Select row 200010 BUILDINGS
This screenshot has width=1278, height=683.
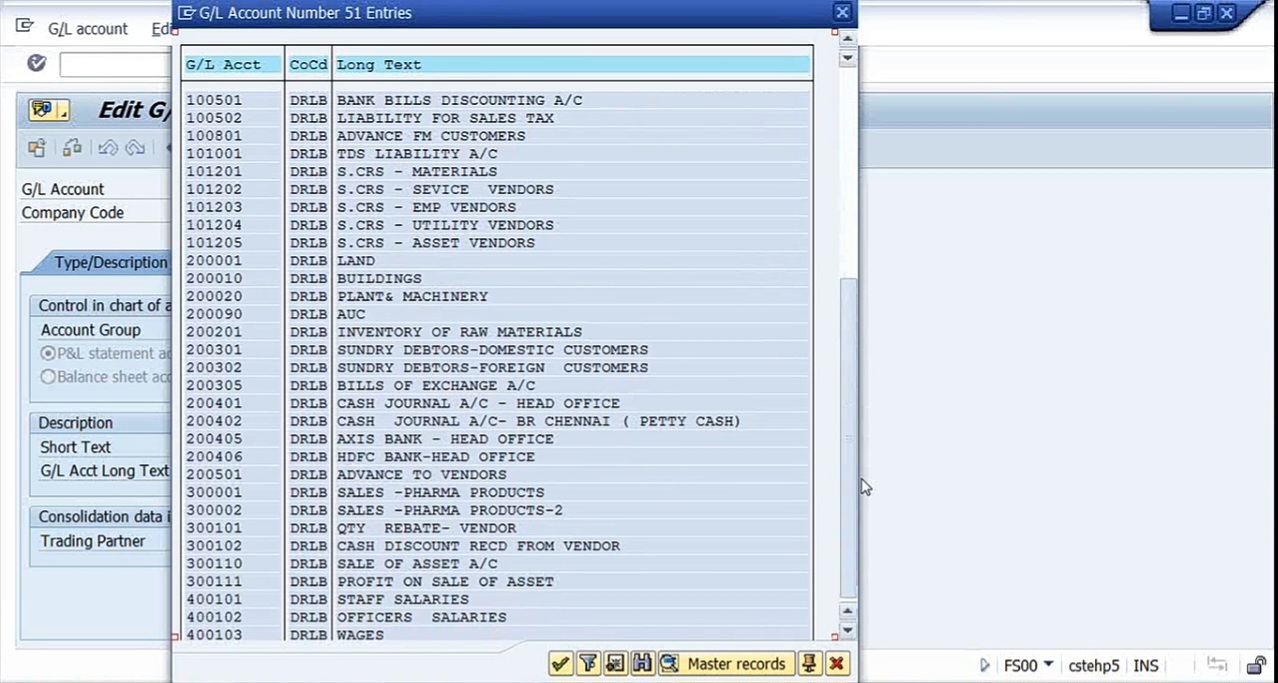click(497, 279)
